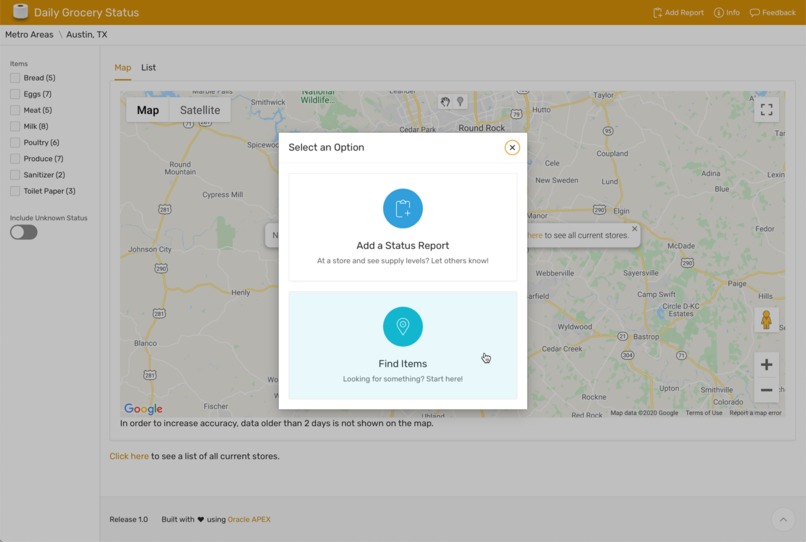Click the teal Find Items pin icon
The height and width of the screenshot is (542, 806).
point(402,327)
